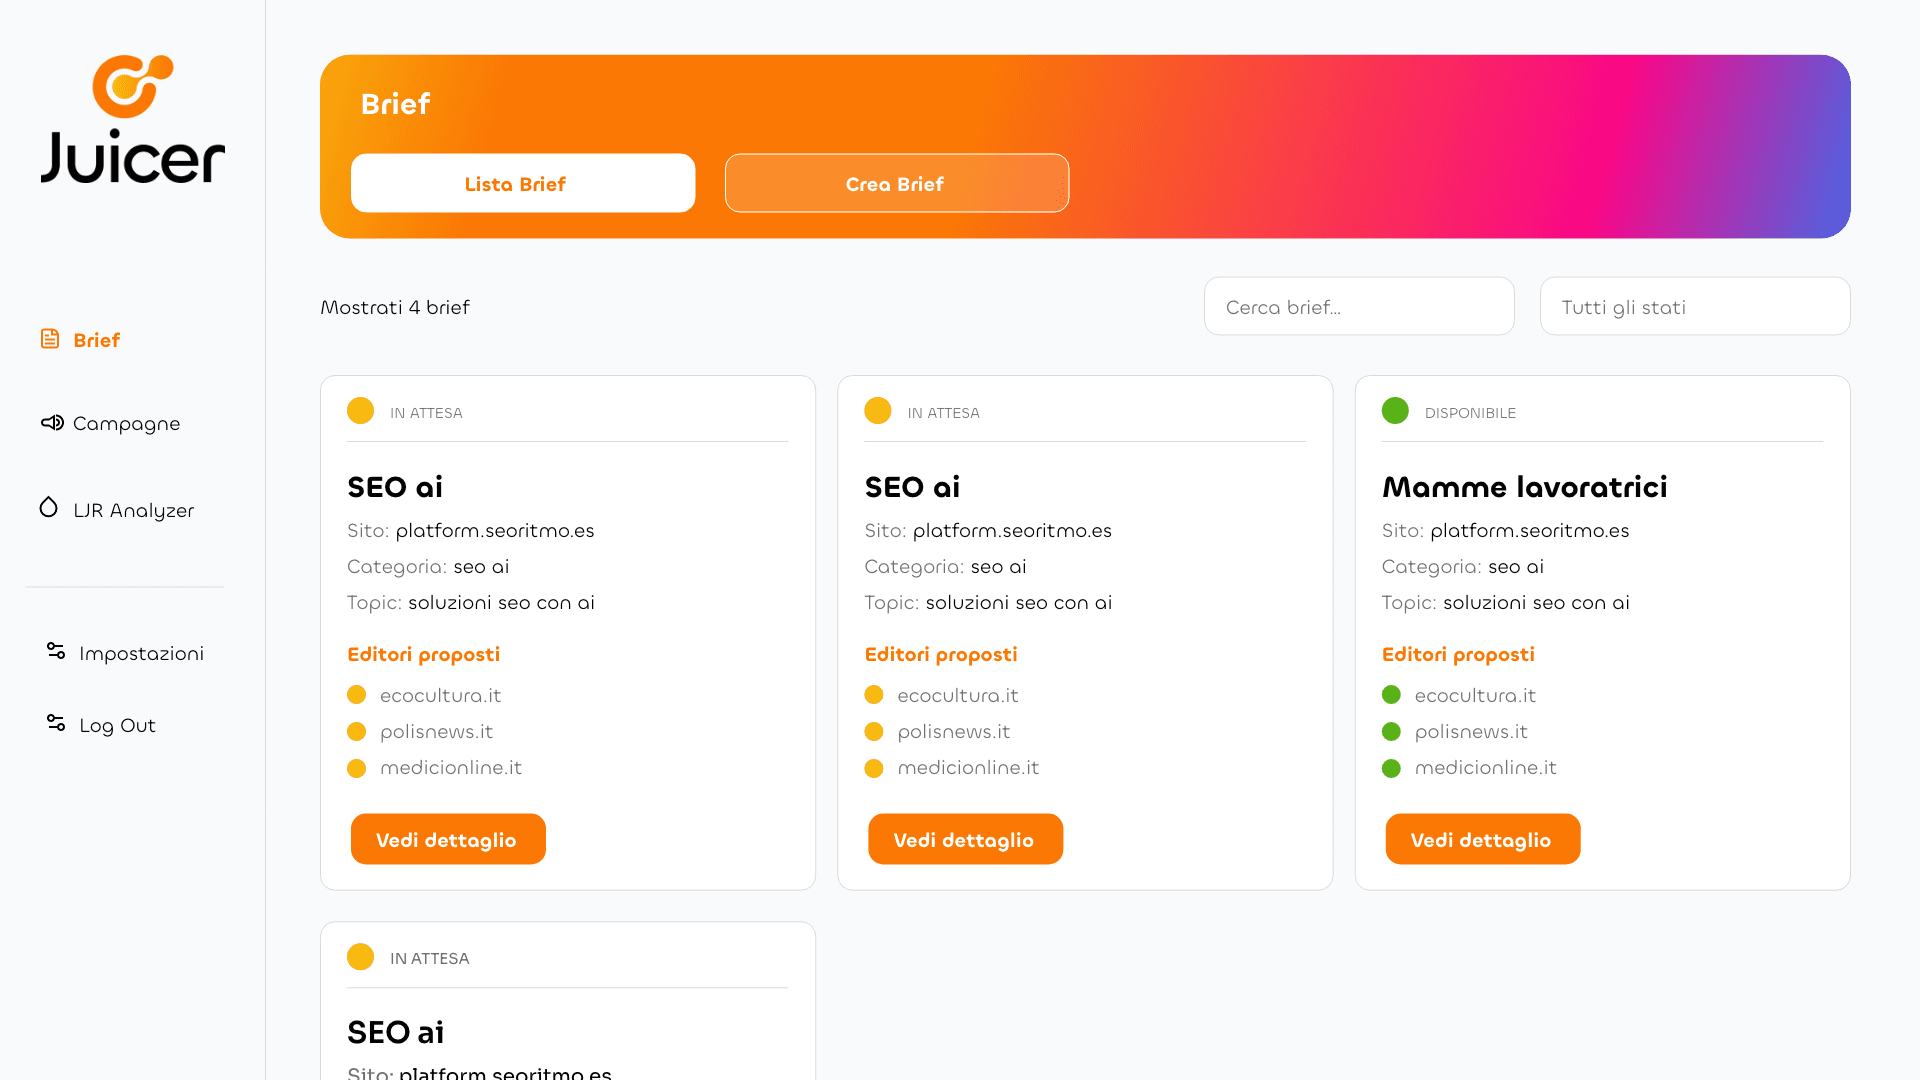Image resolution: width=1920 pixels, height=1080 pixels.
Task: Click the yellow status dot on first SEO ai card
Action: point(360,411)
